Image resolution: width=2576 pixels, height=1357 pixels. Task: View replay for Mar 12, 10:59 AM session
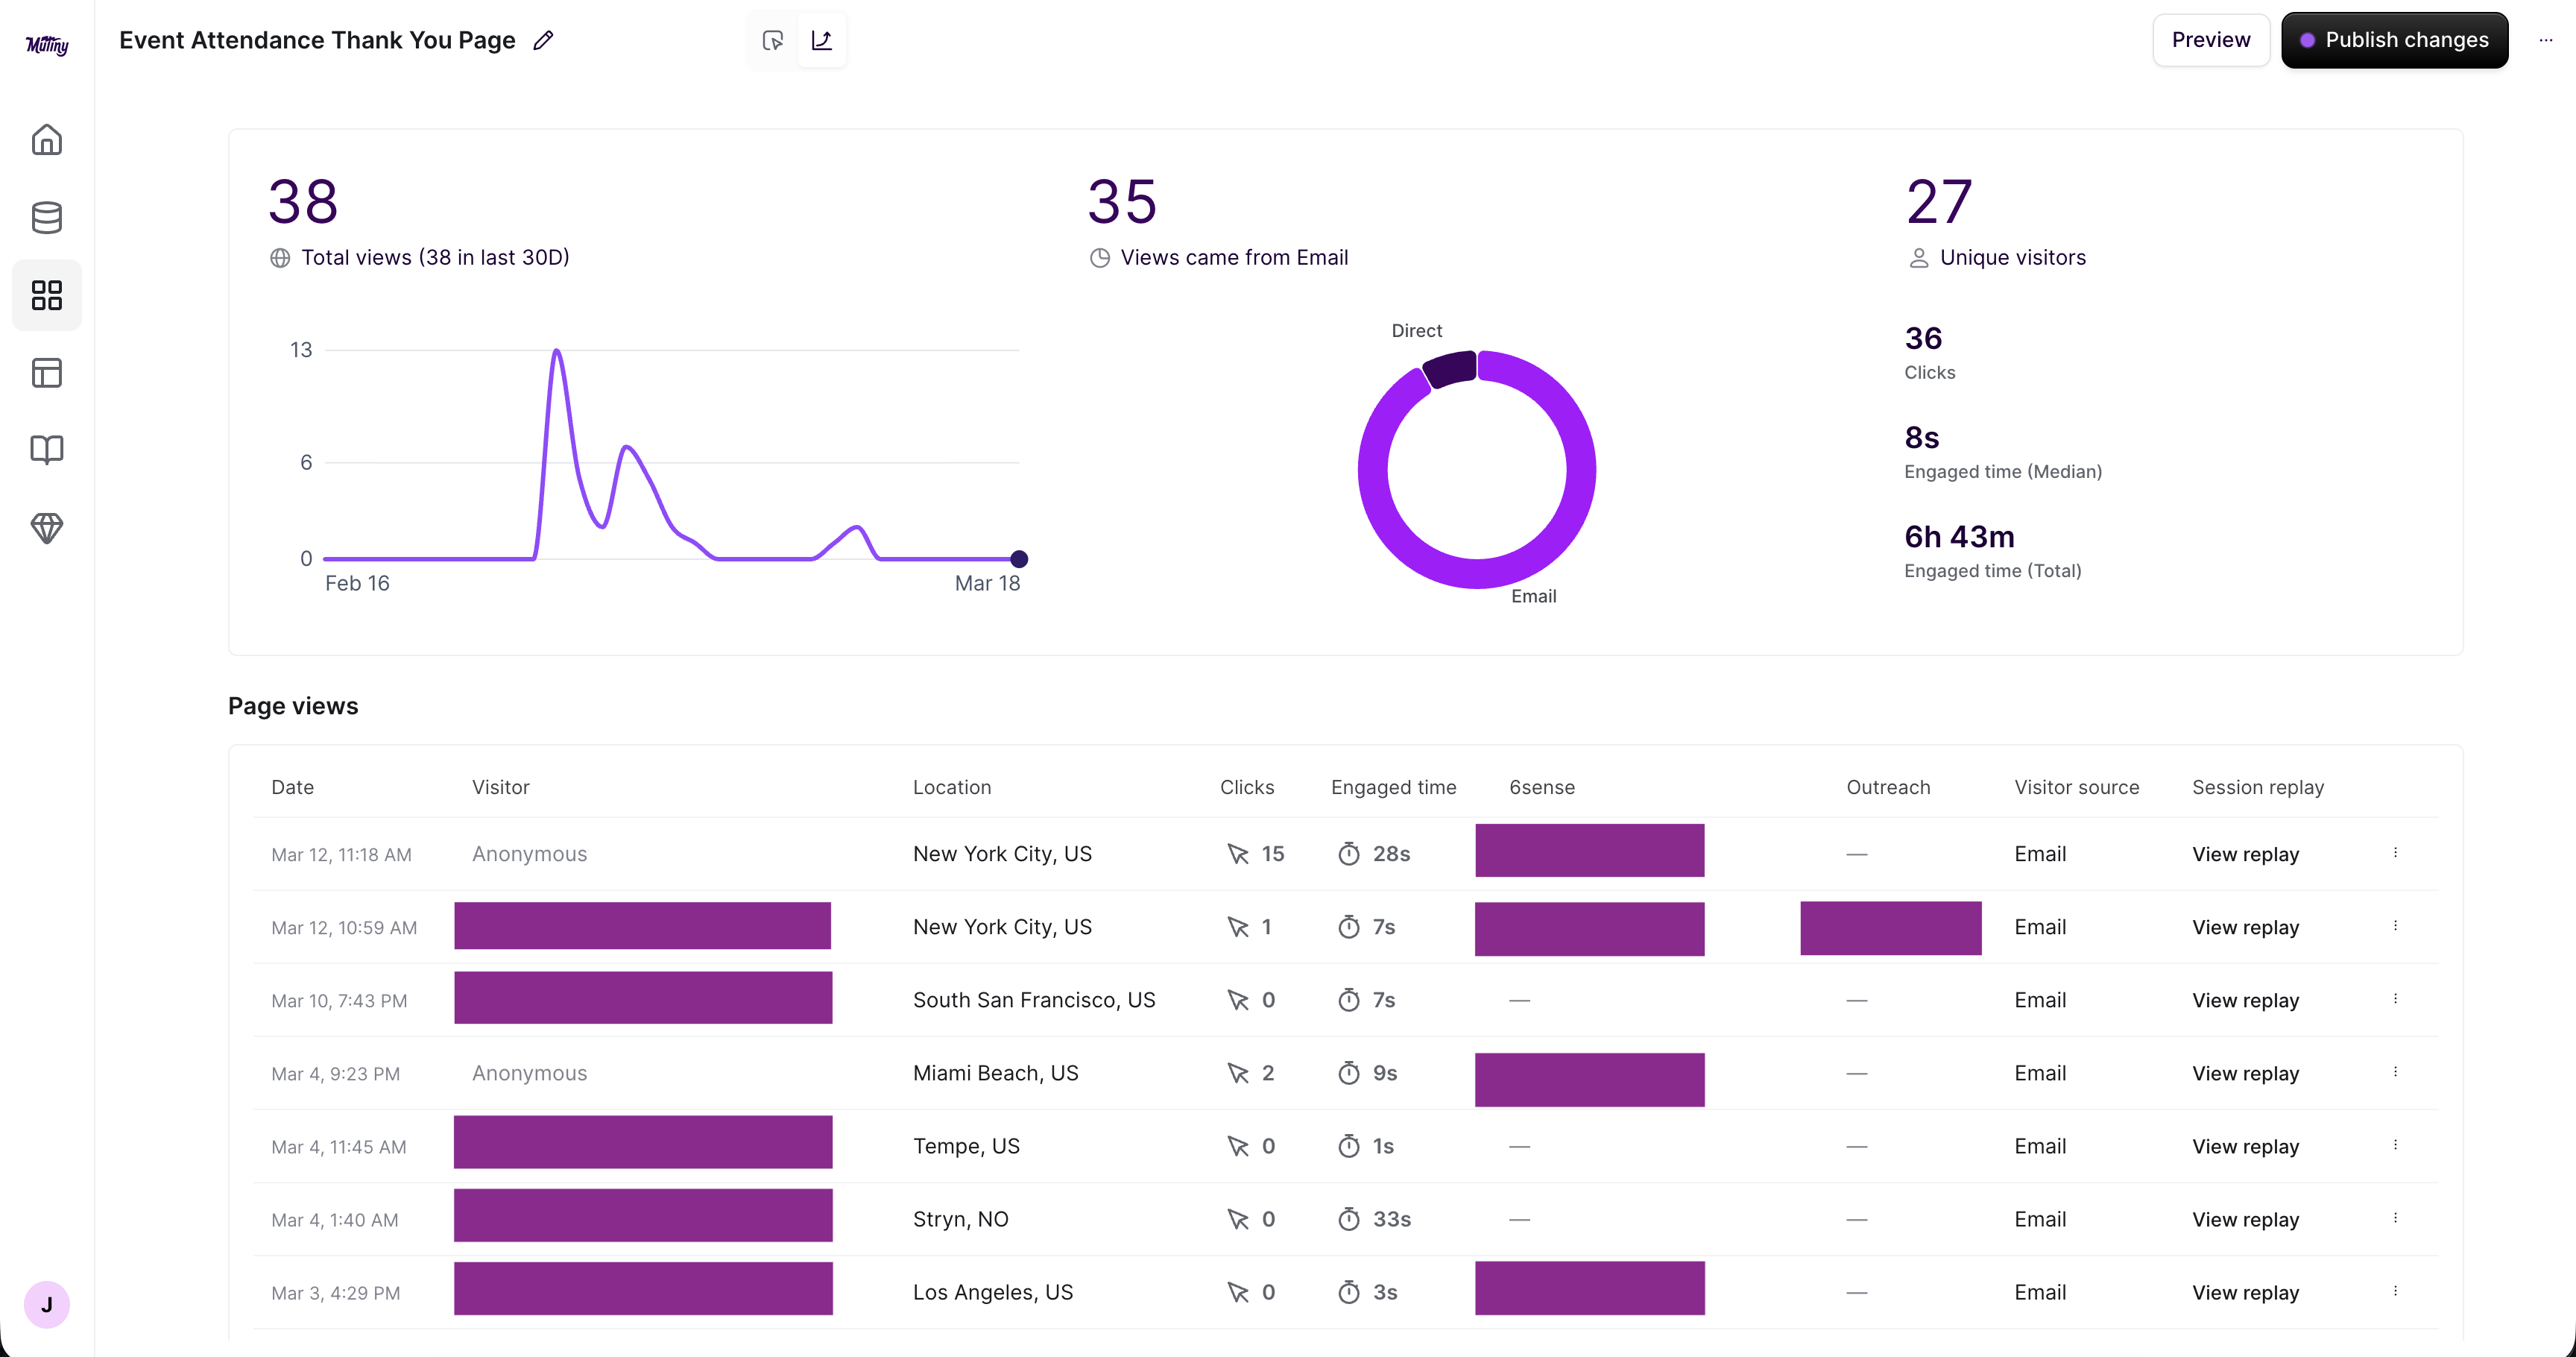click(2245, 927)
